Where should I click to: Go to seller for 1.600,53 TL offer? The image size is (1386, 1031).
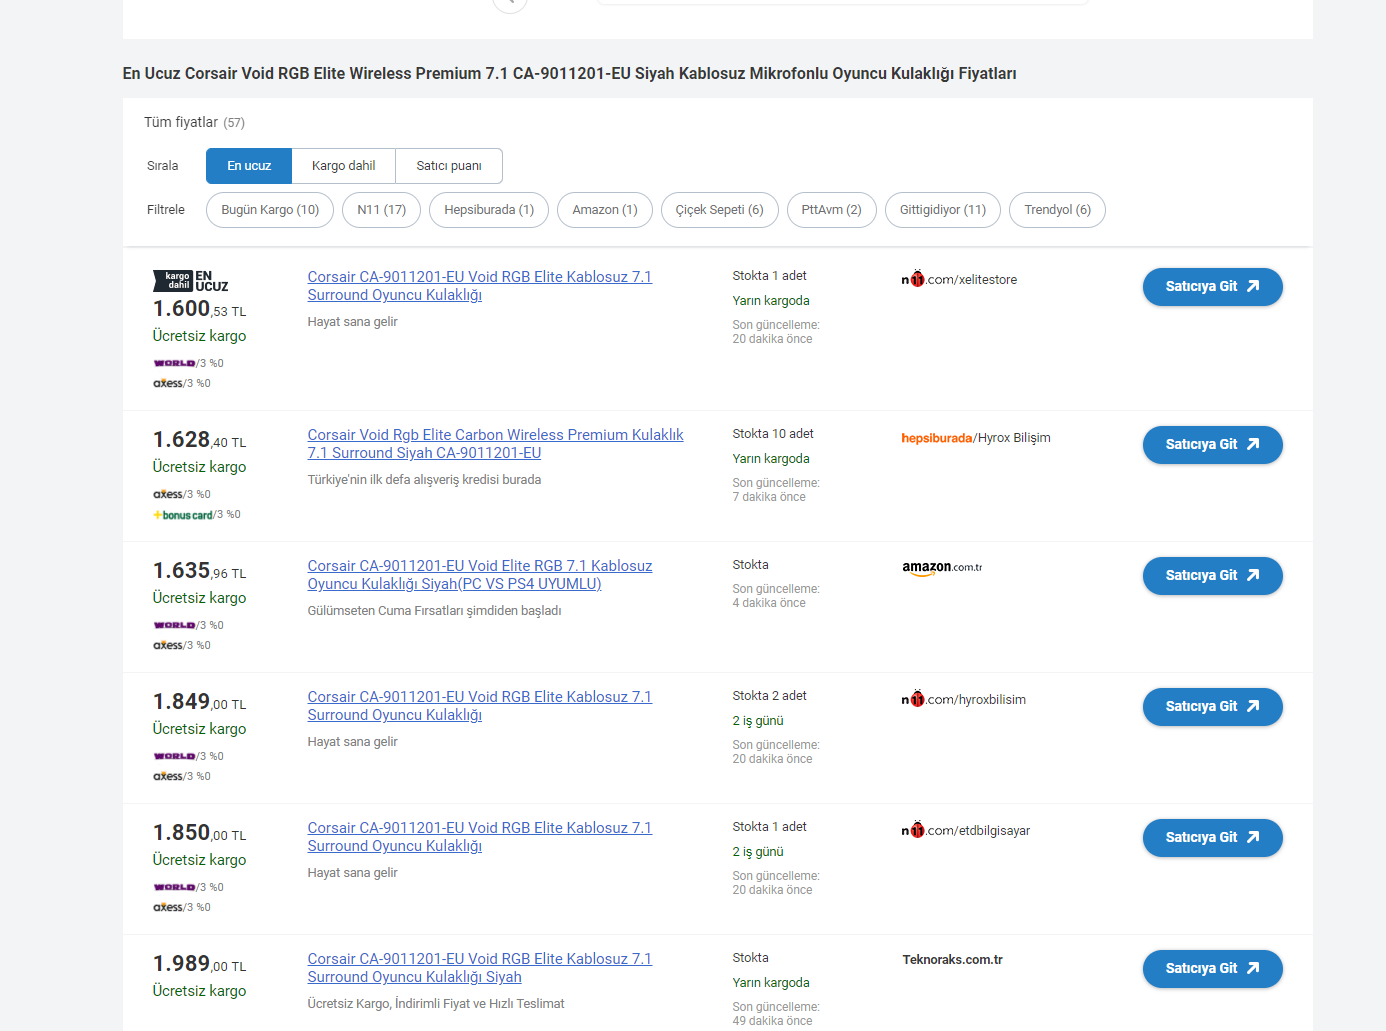(x=1212, y=287)
